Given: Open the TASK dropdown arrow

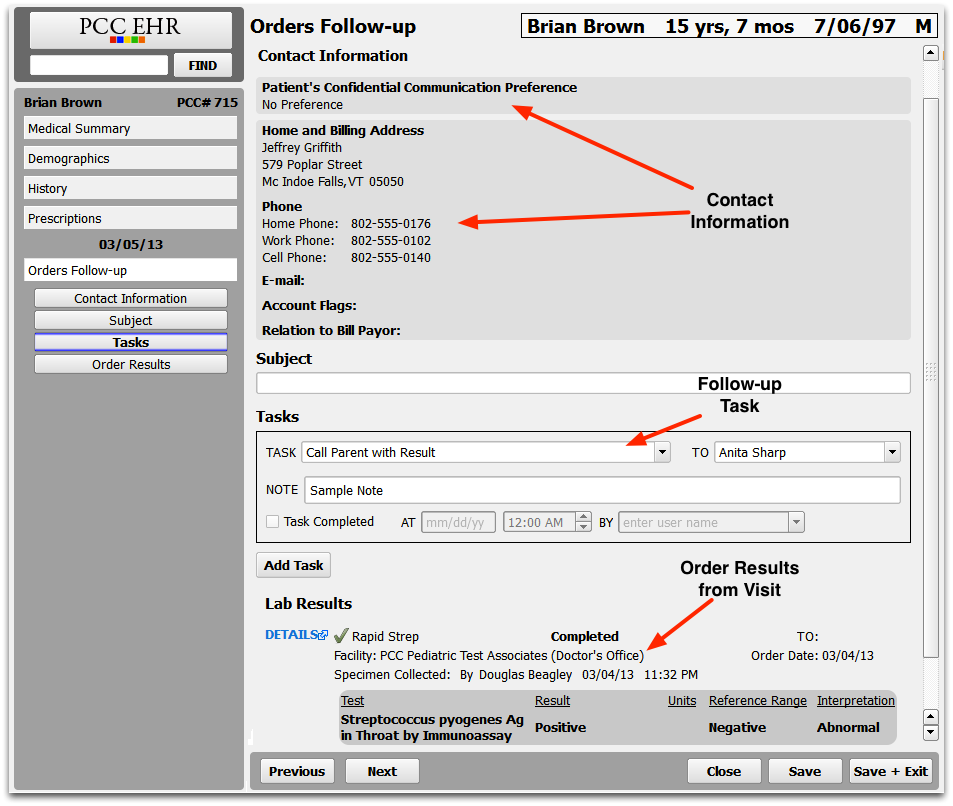Looking at the screenshot, I should tap(662, 452).
